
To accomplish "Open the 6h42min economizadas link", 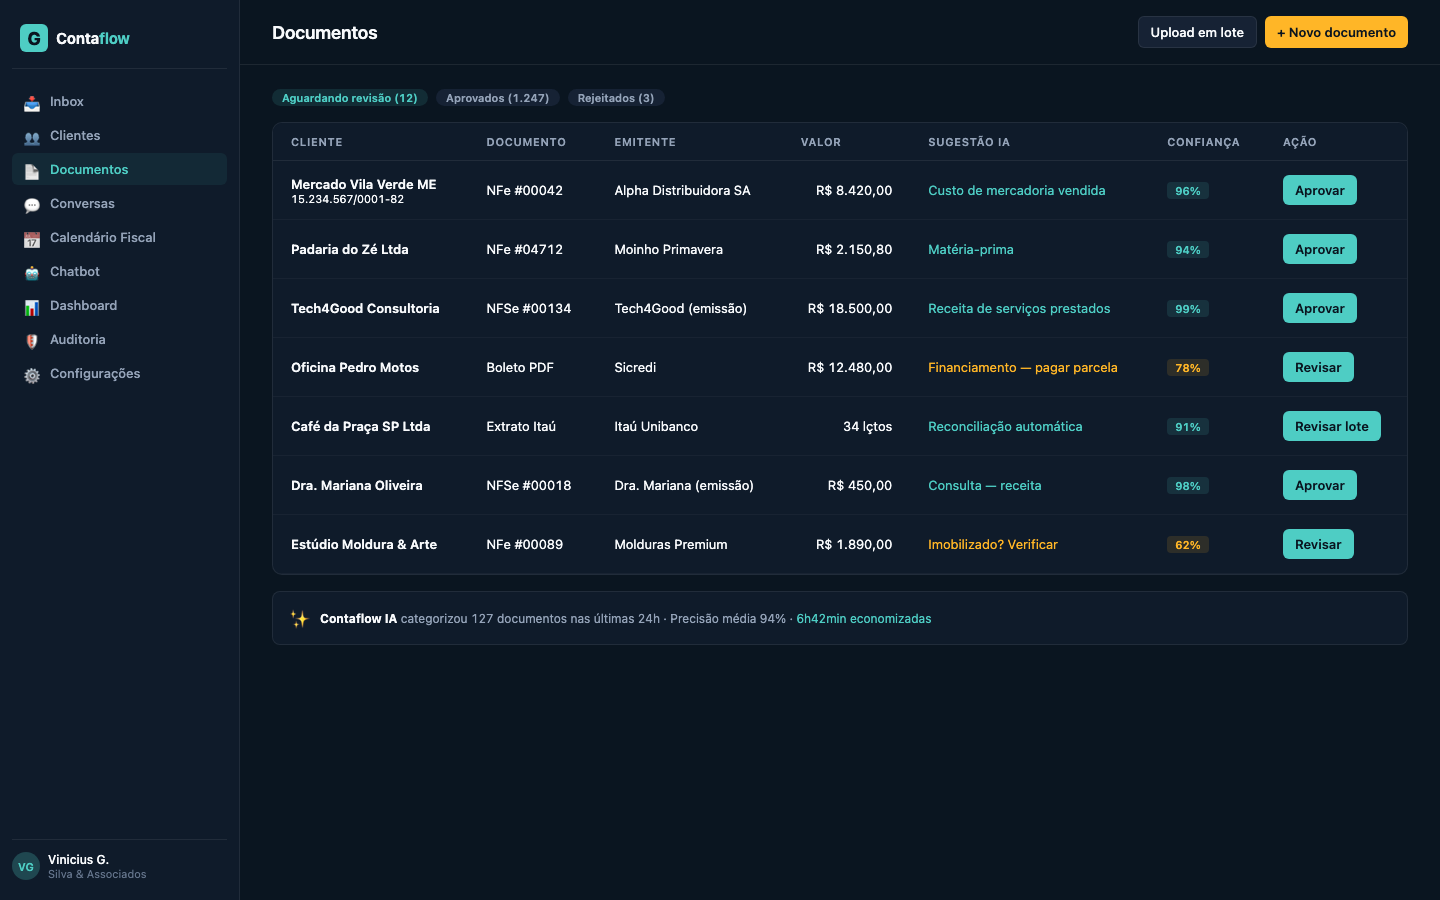I will click(x=862, y=618).
